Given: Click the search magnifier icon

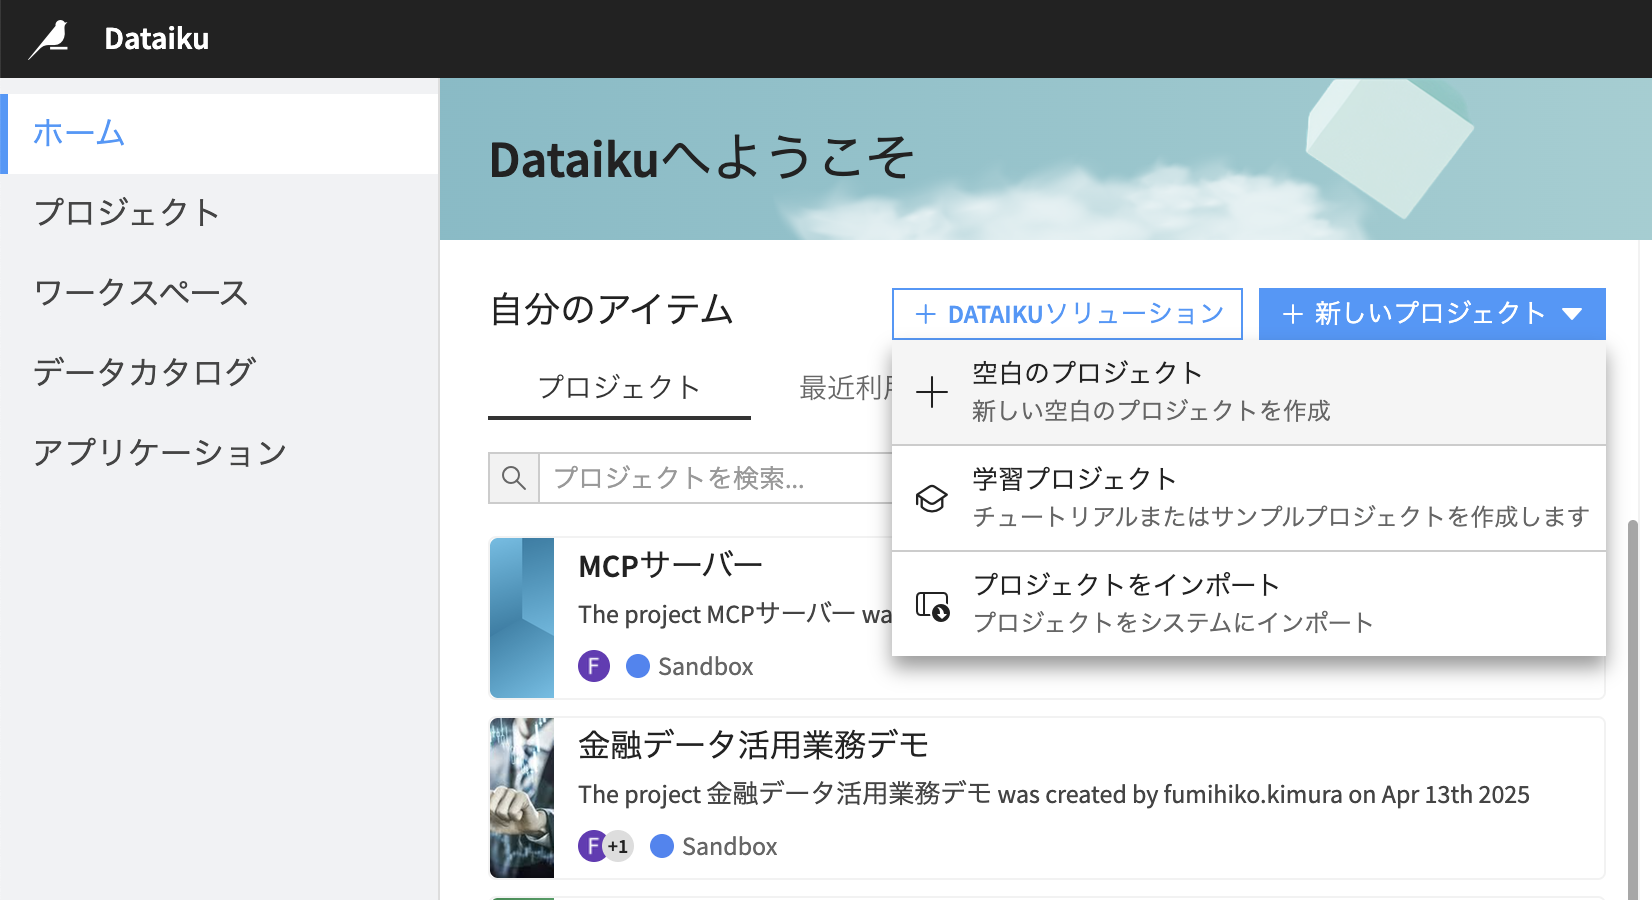Looking at the screenshot, I should coord(514,478).
